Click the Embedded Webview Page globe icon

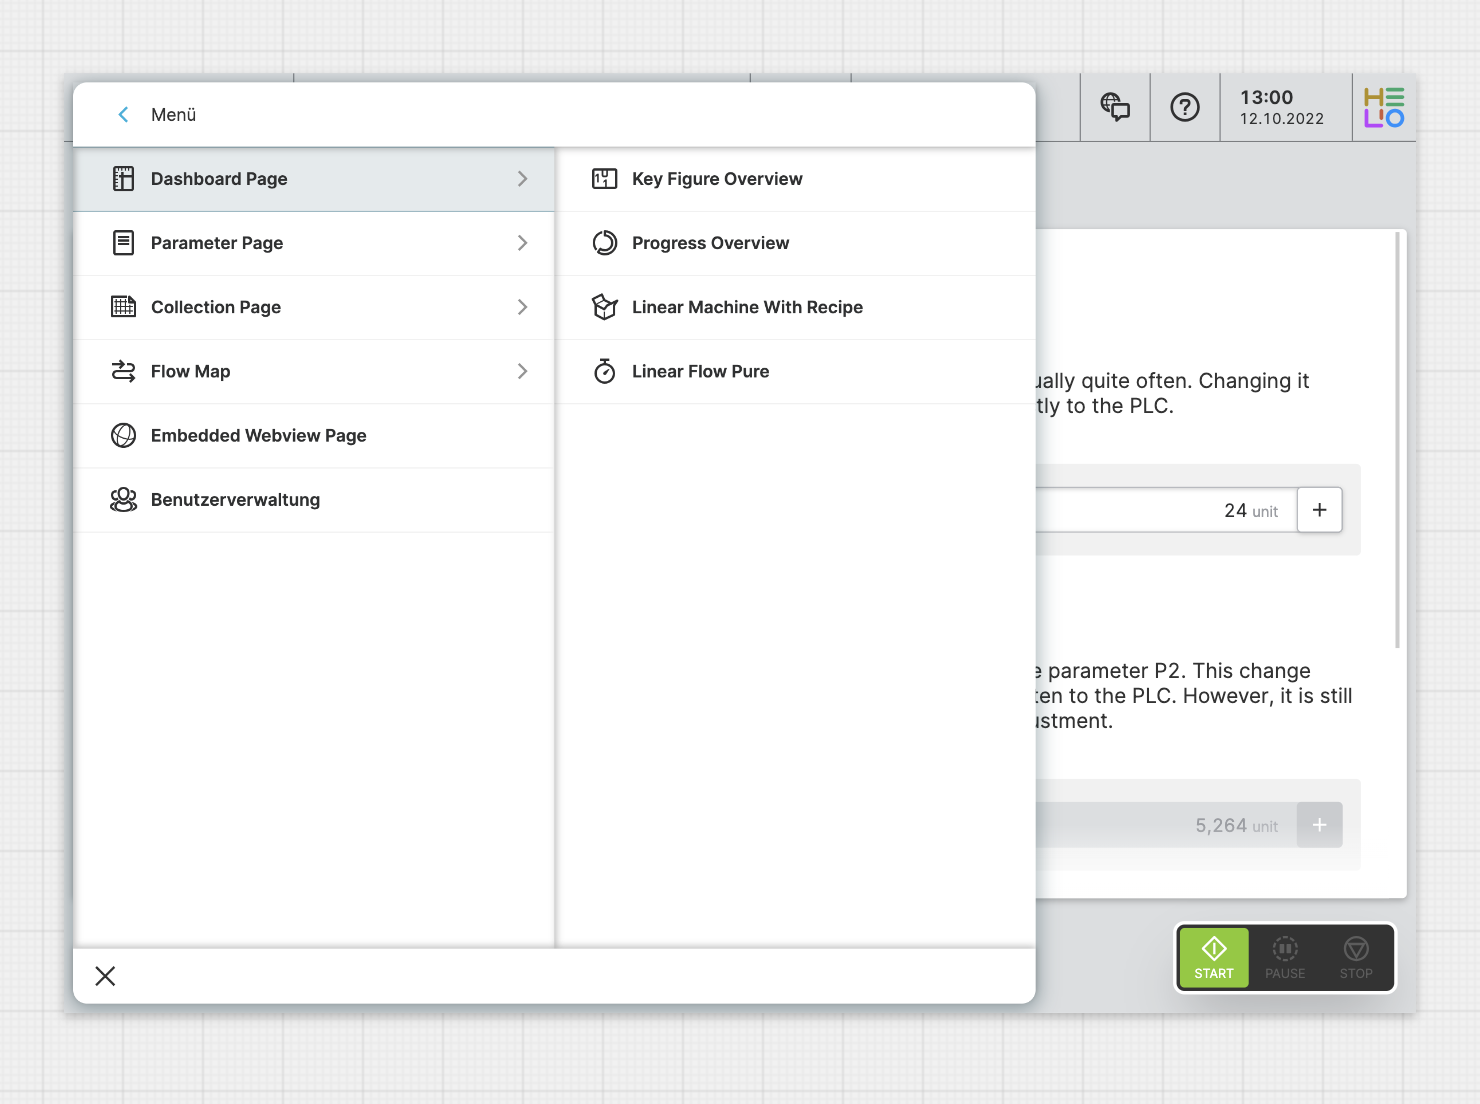pos(123,435)
